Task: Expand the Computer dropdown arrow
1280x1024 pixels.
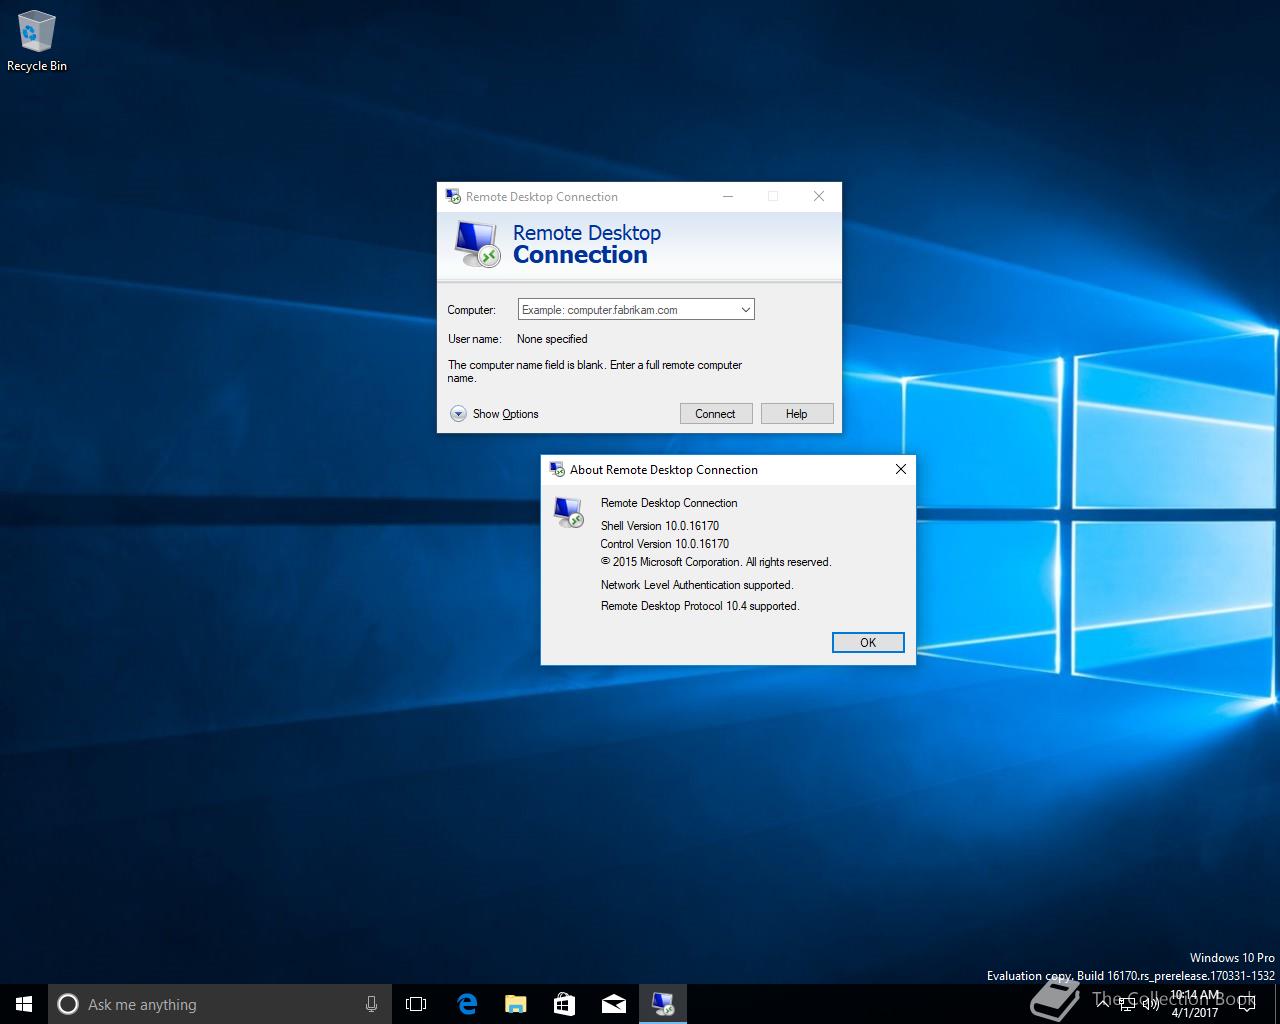Action: point(745,310)
